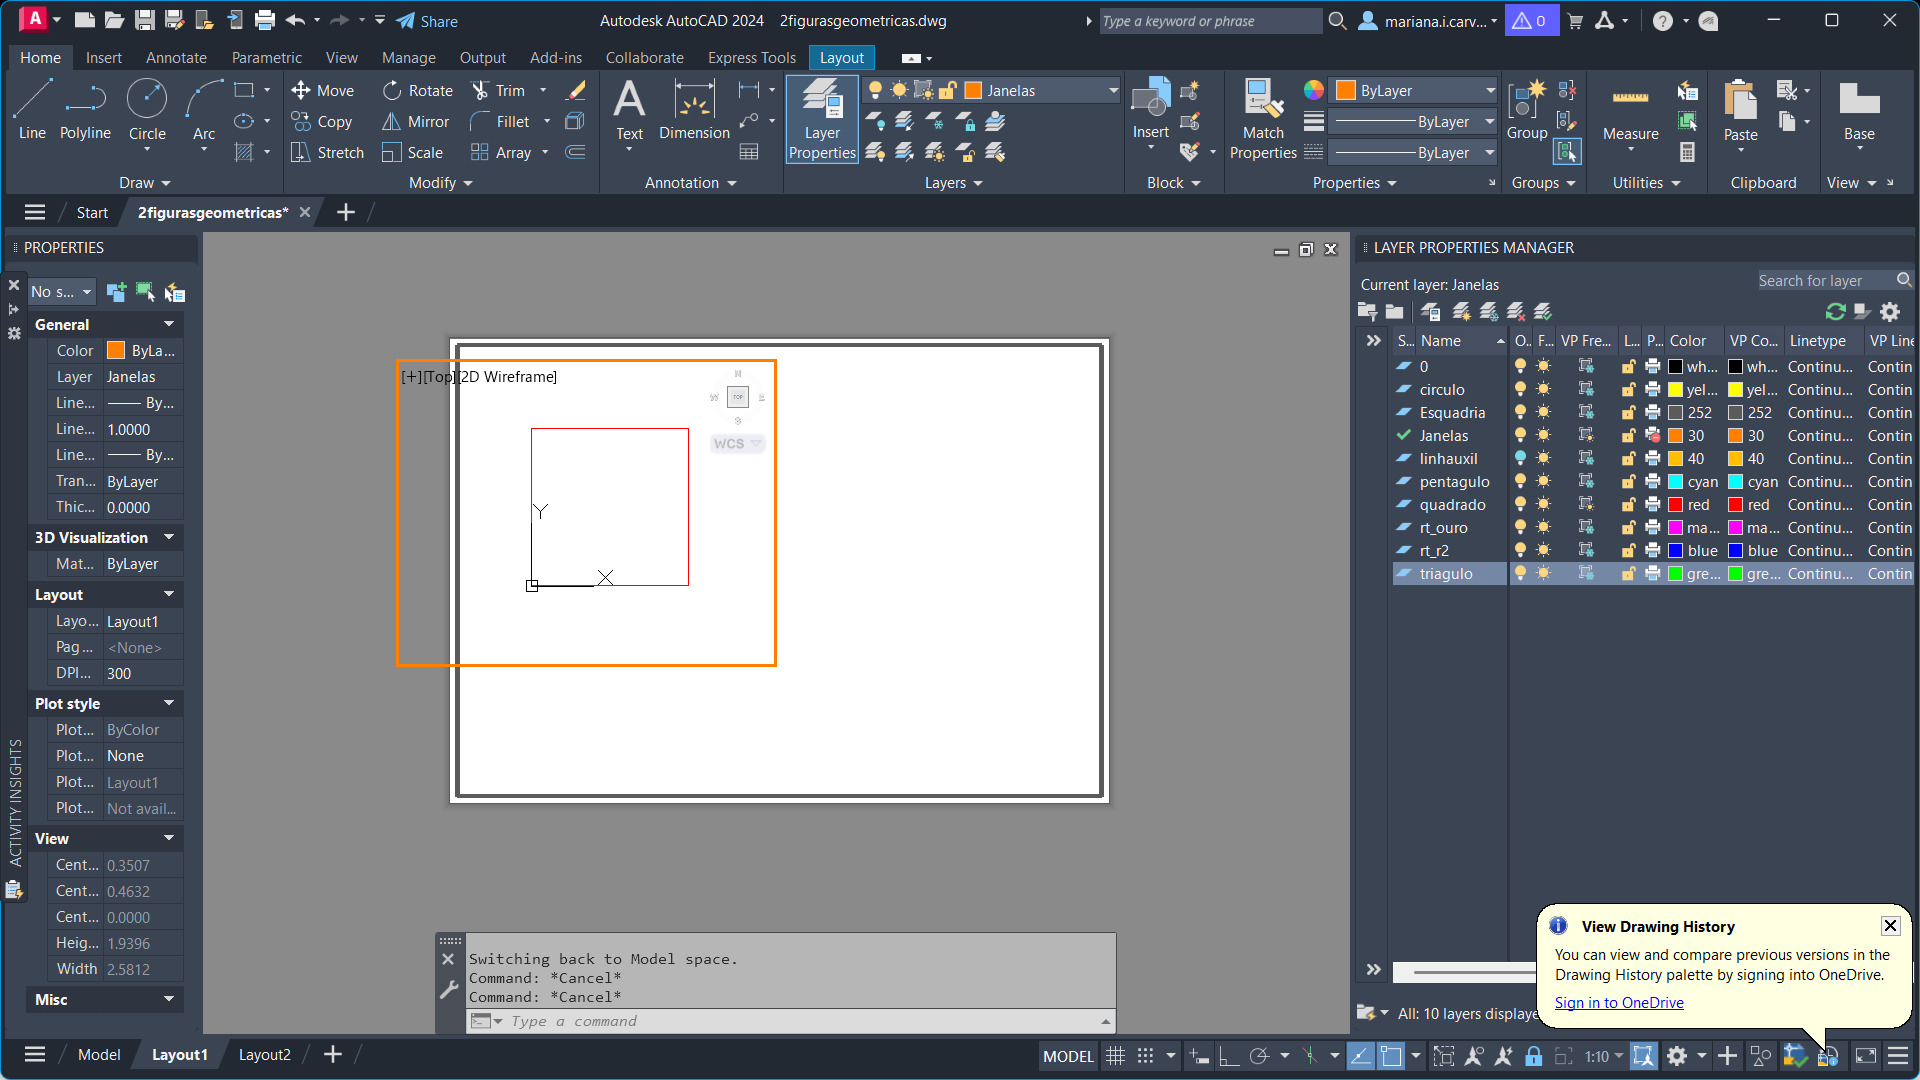Screen dimensions: 1920x1080
Task: Switch to the Layout2 tab
Action: (264, 1055)
